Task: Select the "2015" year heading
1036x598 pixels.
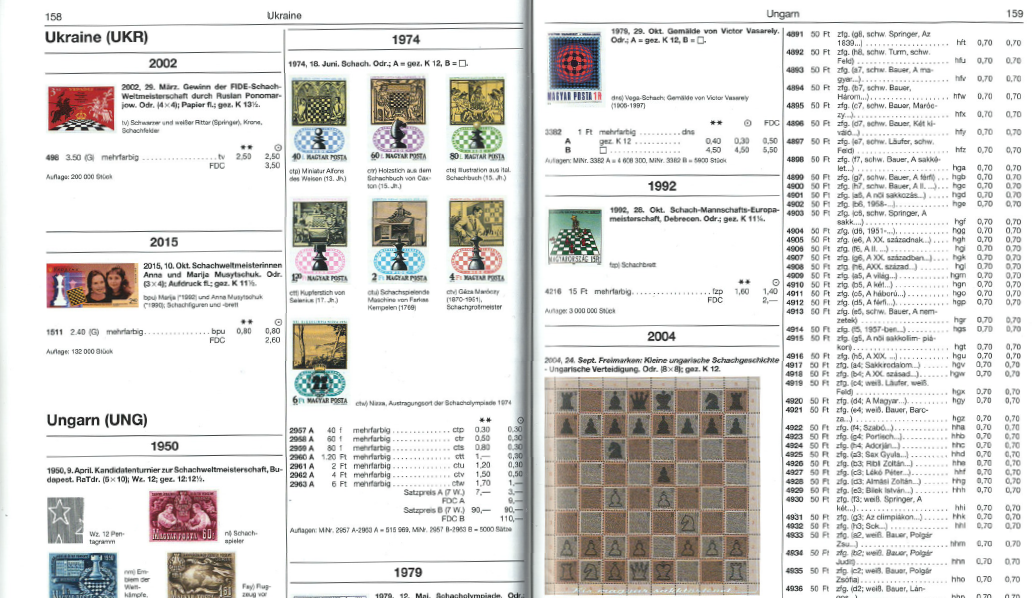Action: tap(164, 243)
